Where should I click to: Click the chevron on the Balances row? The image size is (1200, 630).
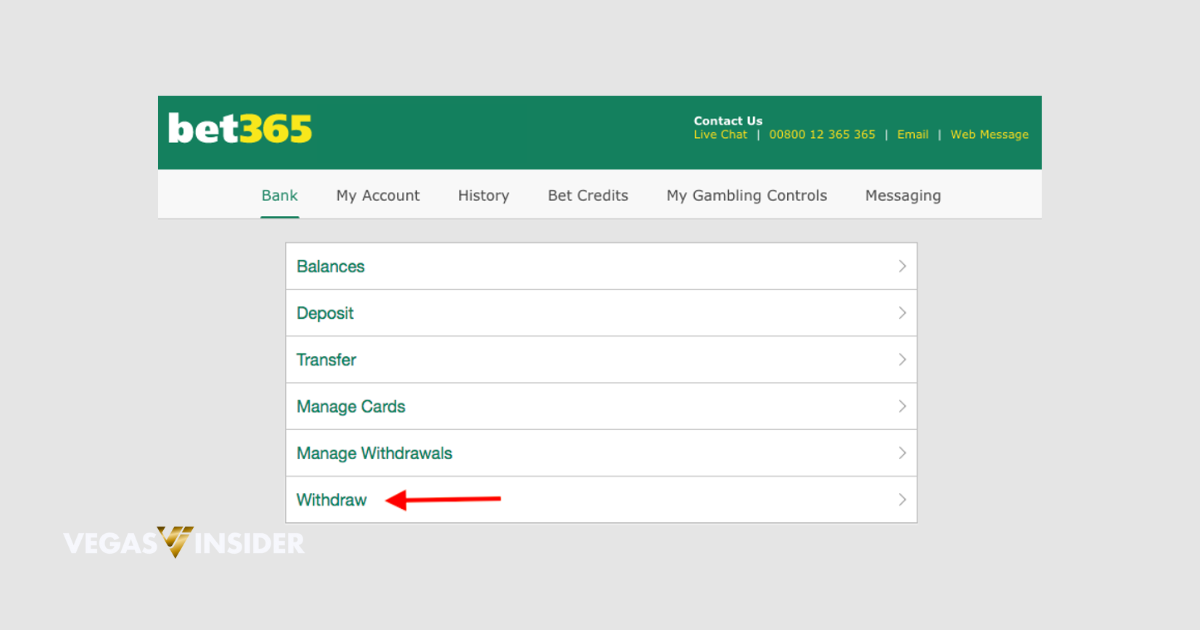(902, 266)
